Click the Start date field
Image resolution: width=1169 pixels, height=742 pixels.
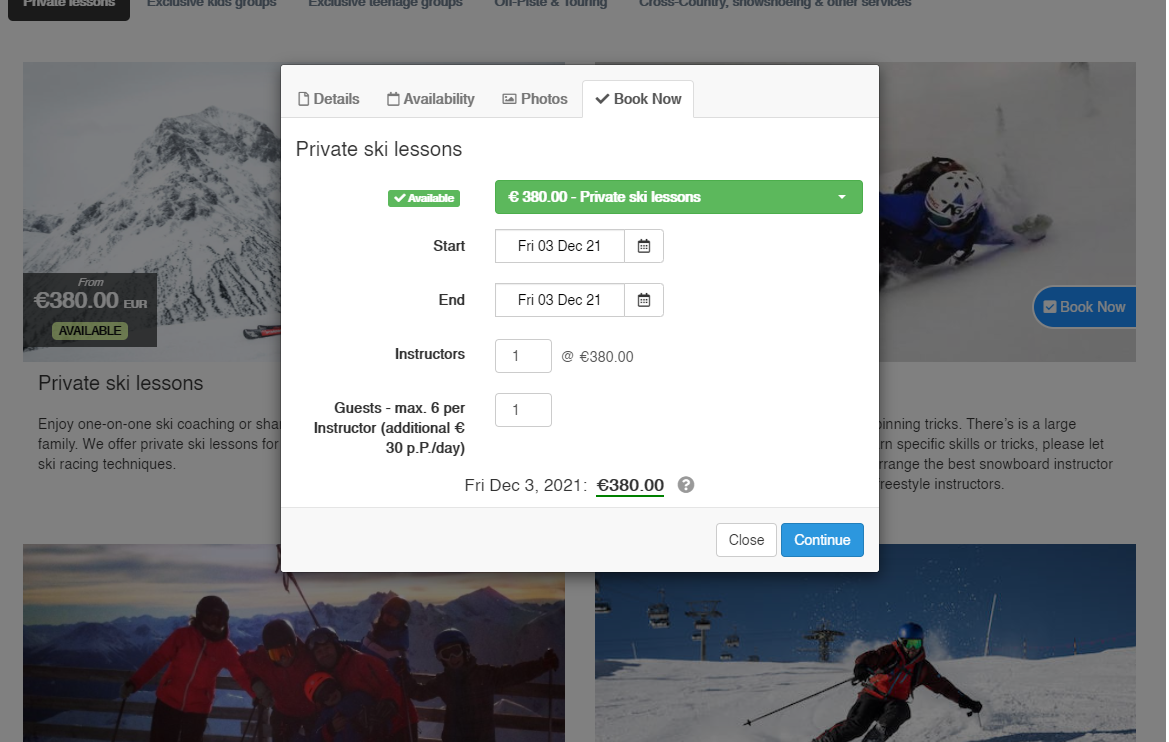560,246
